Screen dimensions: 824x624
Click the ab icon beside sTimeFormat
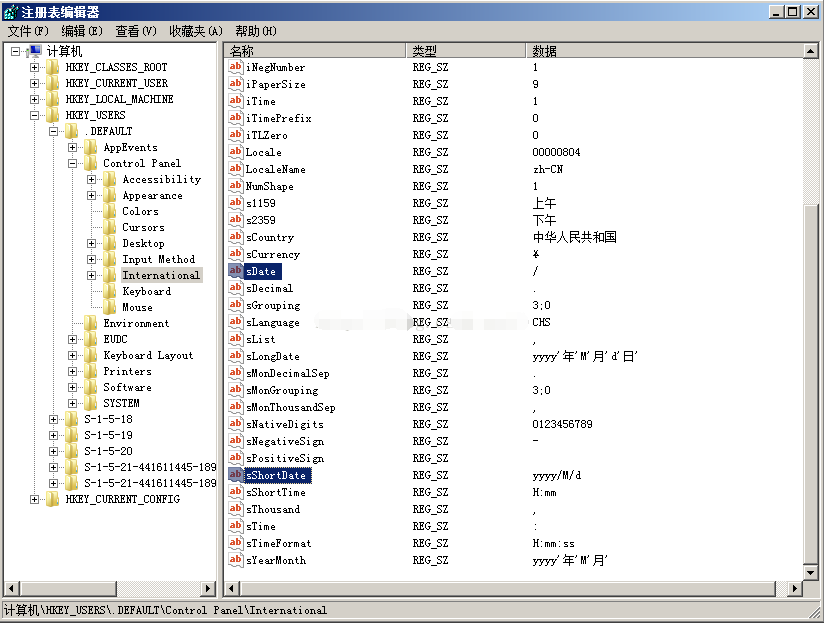coord(235,543)
